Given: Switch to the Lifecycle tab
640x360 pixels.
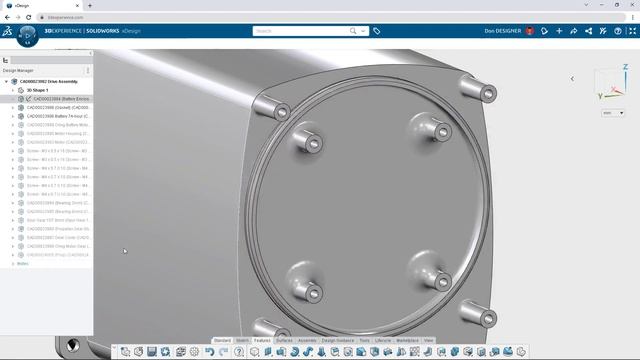Looking at the screenshot, I should pyautogui.click(x=383, y=340).
